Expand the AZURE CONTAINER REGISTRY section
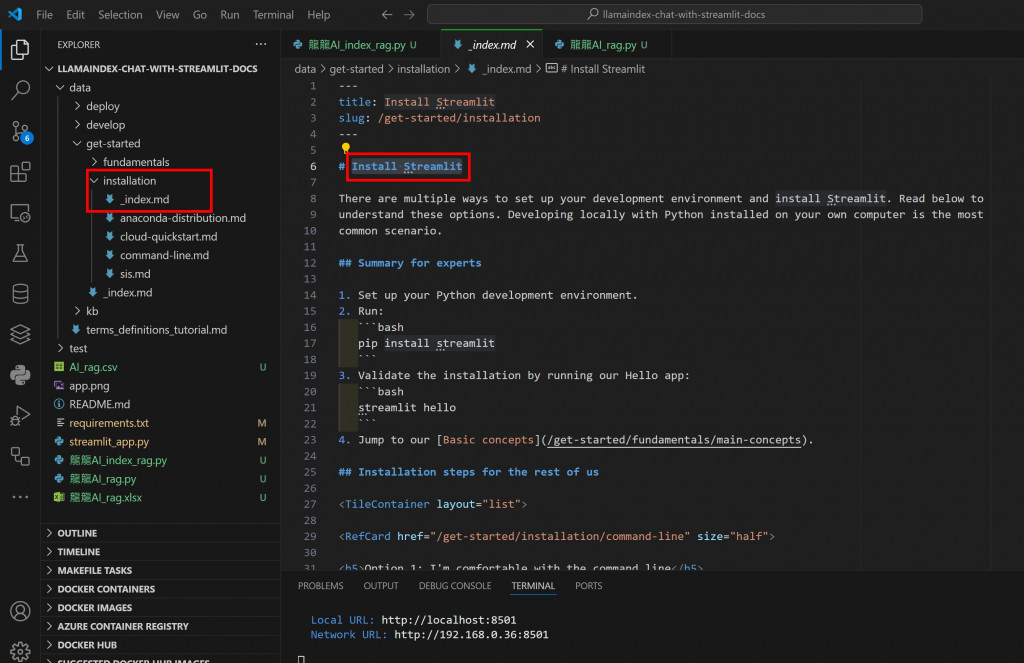Image resolution: width=1024 pixels, height=663 pixels. click(x=160, y=626)
